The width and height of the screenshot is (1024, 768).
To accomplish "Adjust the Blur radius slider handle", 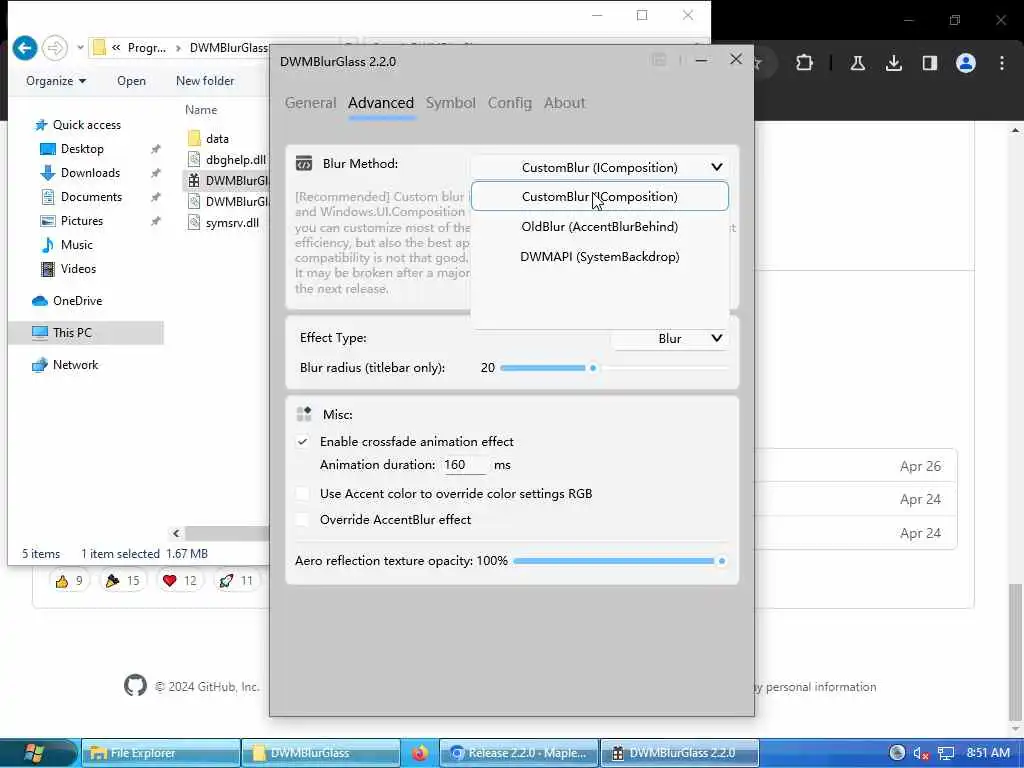I will tap(593, 368).
